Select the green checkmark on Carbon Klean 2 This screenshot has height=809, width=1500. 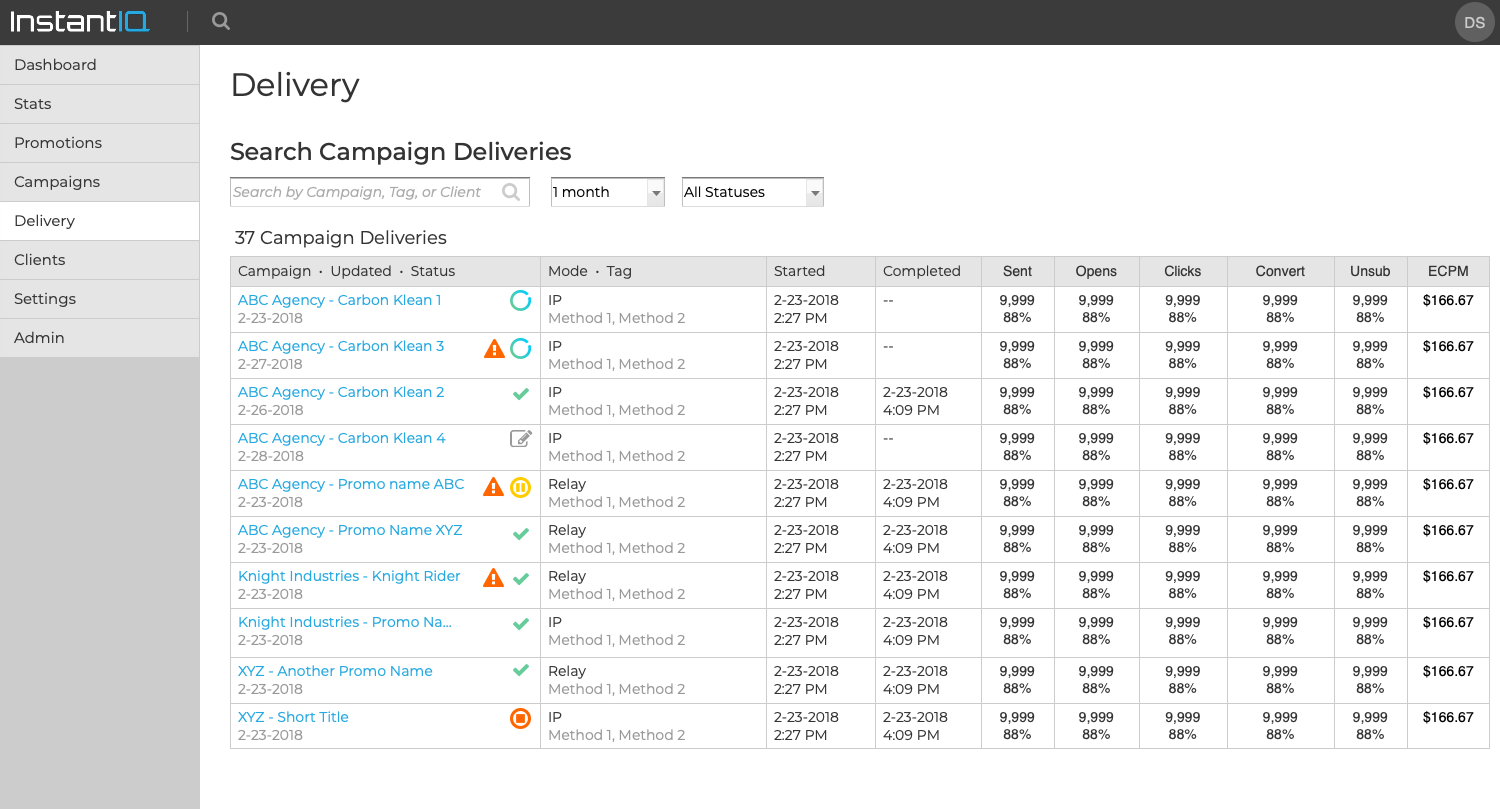click(x=520, y=394)
